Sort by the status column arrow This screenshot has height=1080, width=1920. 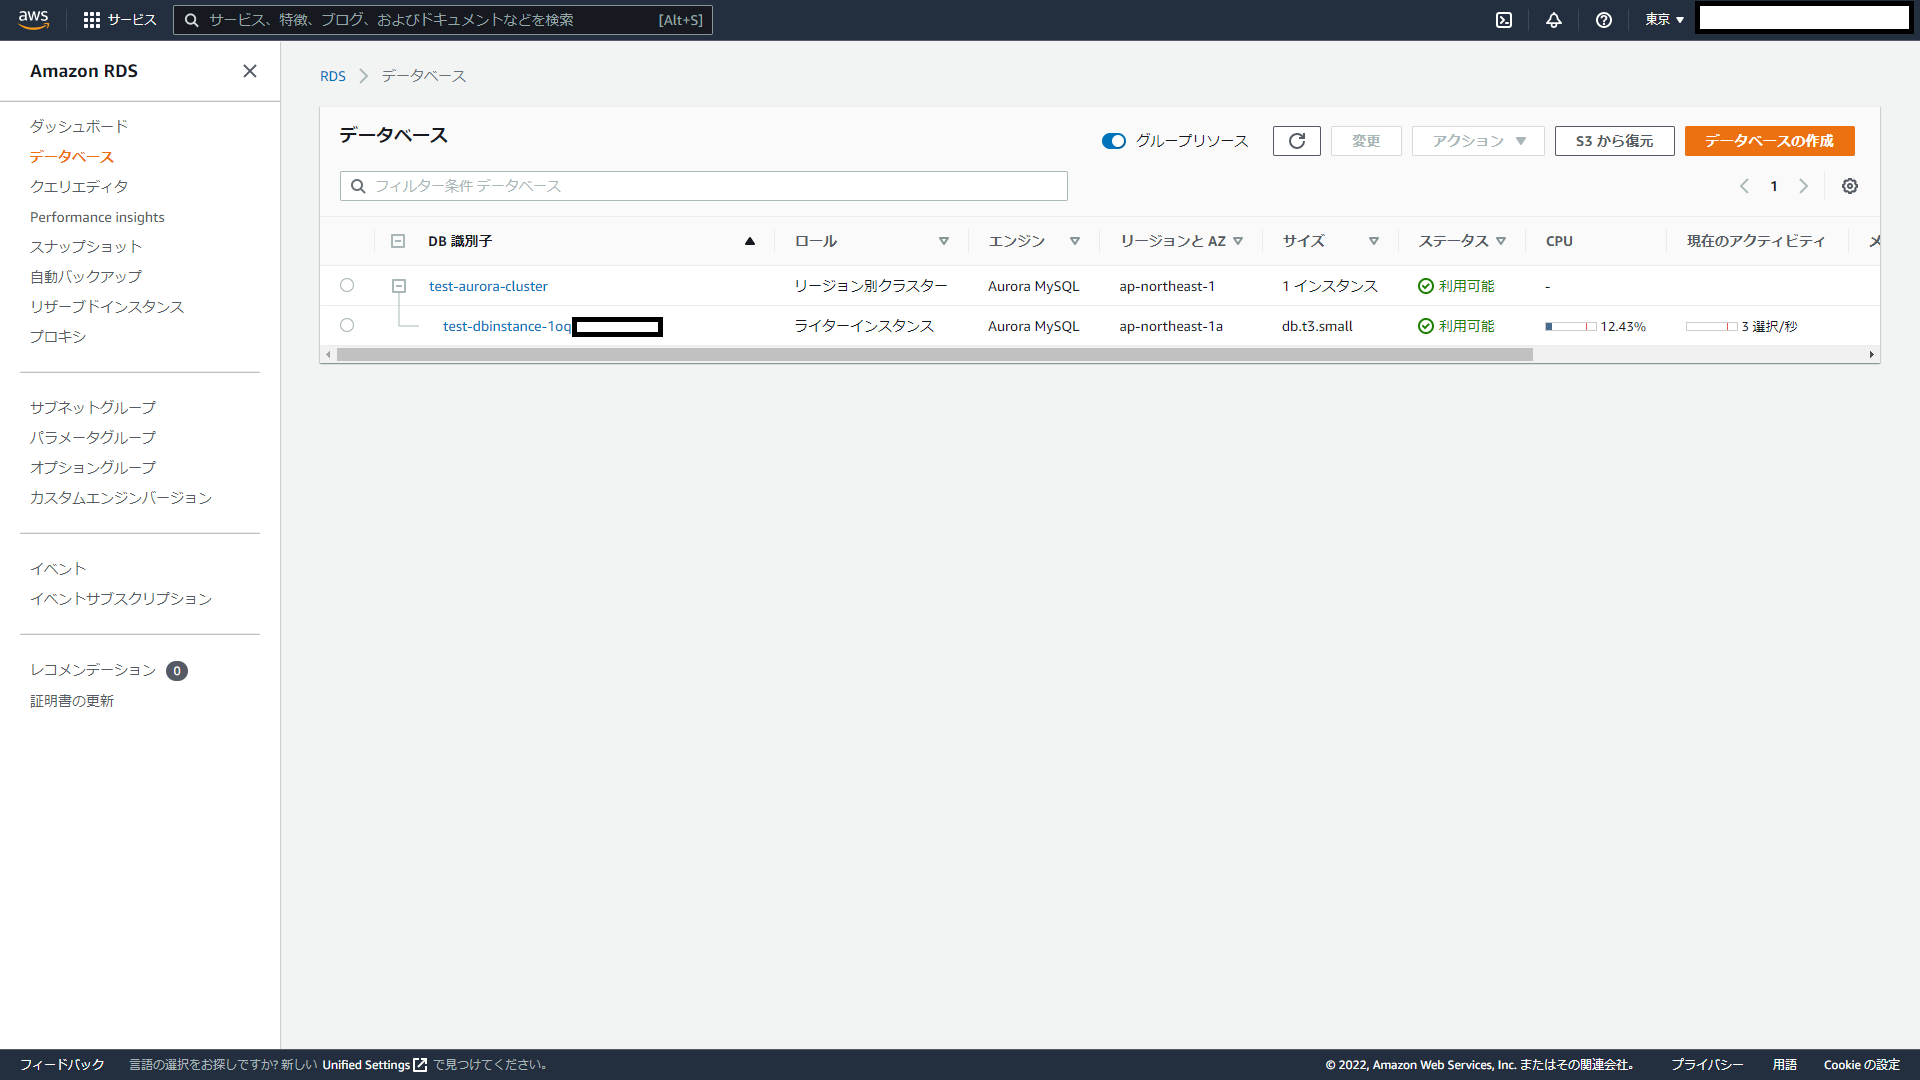(1500, 241)
